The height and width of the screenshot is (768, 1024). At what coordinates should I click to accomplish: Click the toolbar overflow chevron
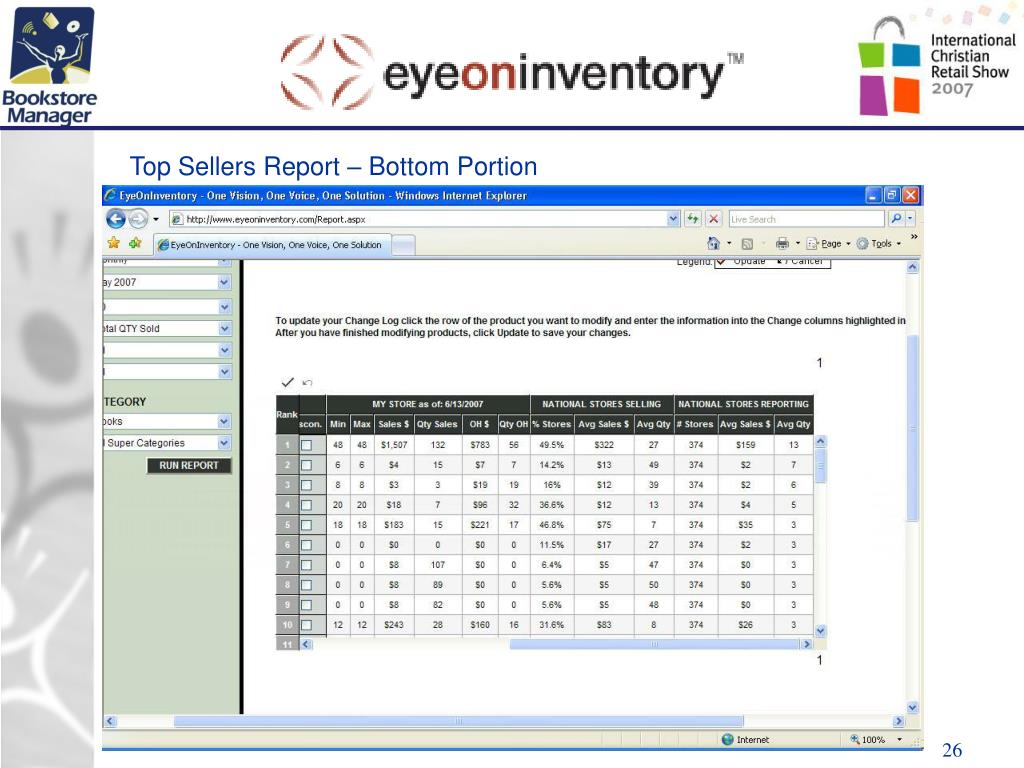(x=914, y=236)
